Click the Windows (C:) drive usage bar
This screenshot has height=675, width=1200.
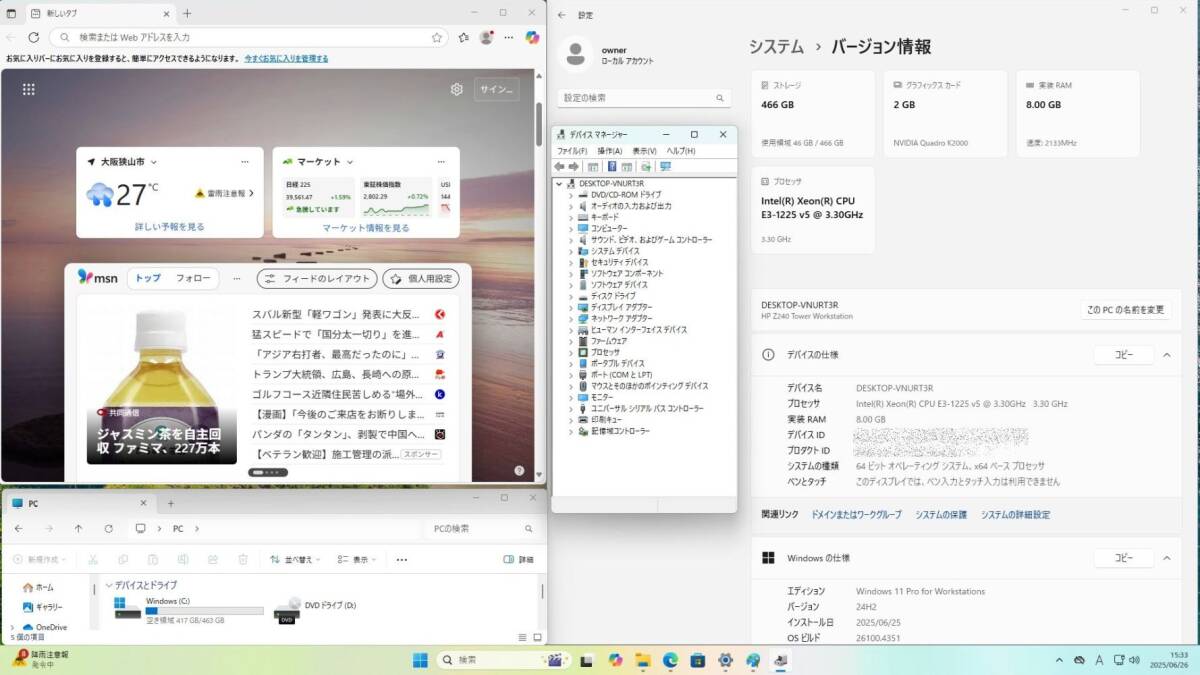tap(204, 610)
